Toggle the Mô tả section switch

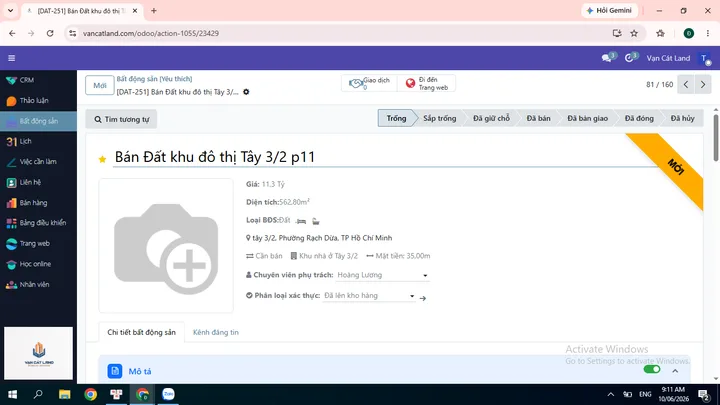pos(652,369)
